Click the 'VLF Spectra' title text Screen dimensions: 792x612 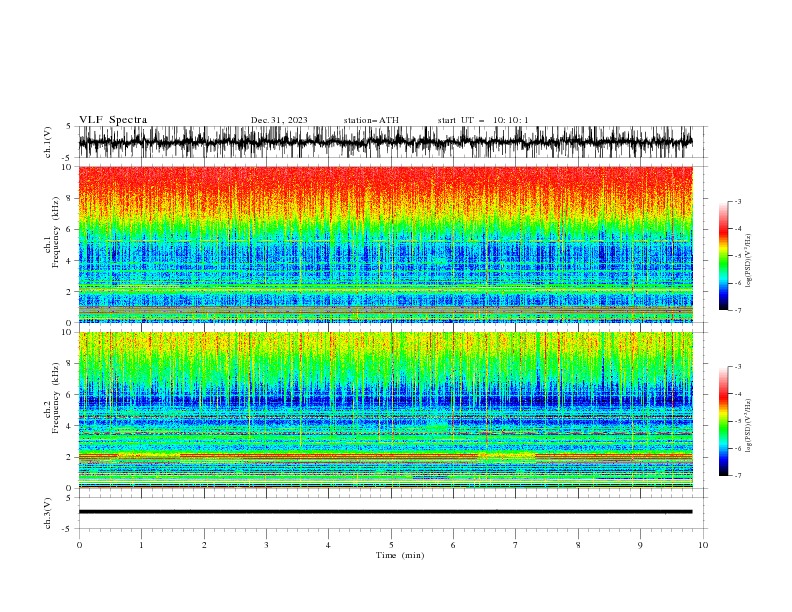coord(113,120)
